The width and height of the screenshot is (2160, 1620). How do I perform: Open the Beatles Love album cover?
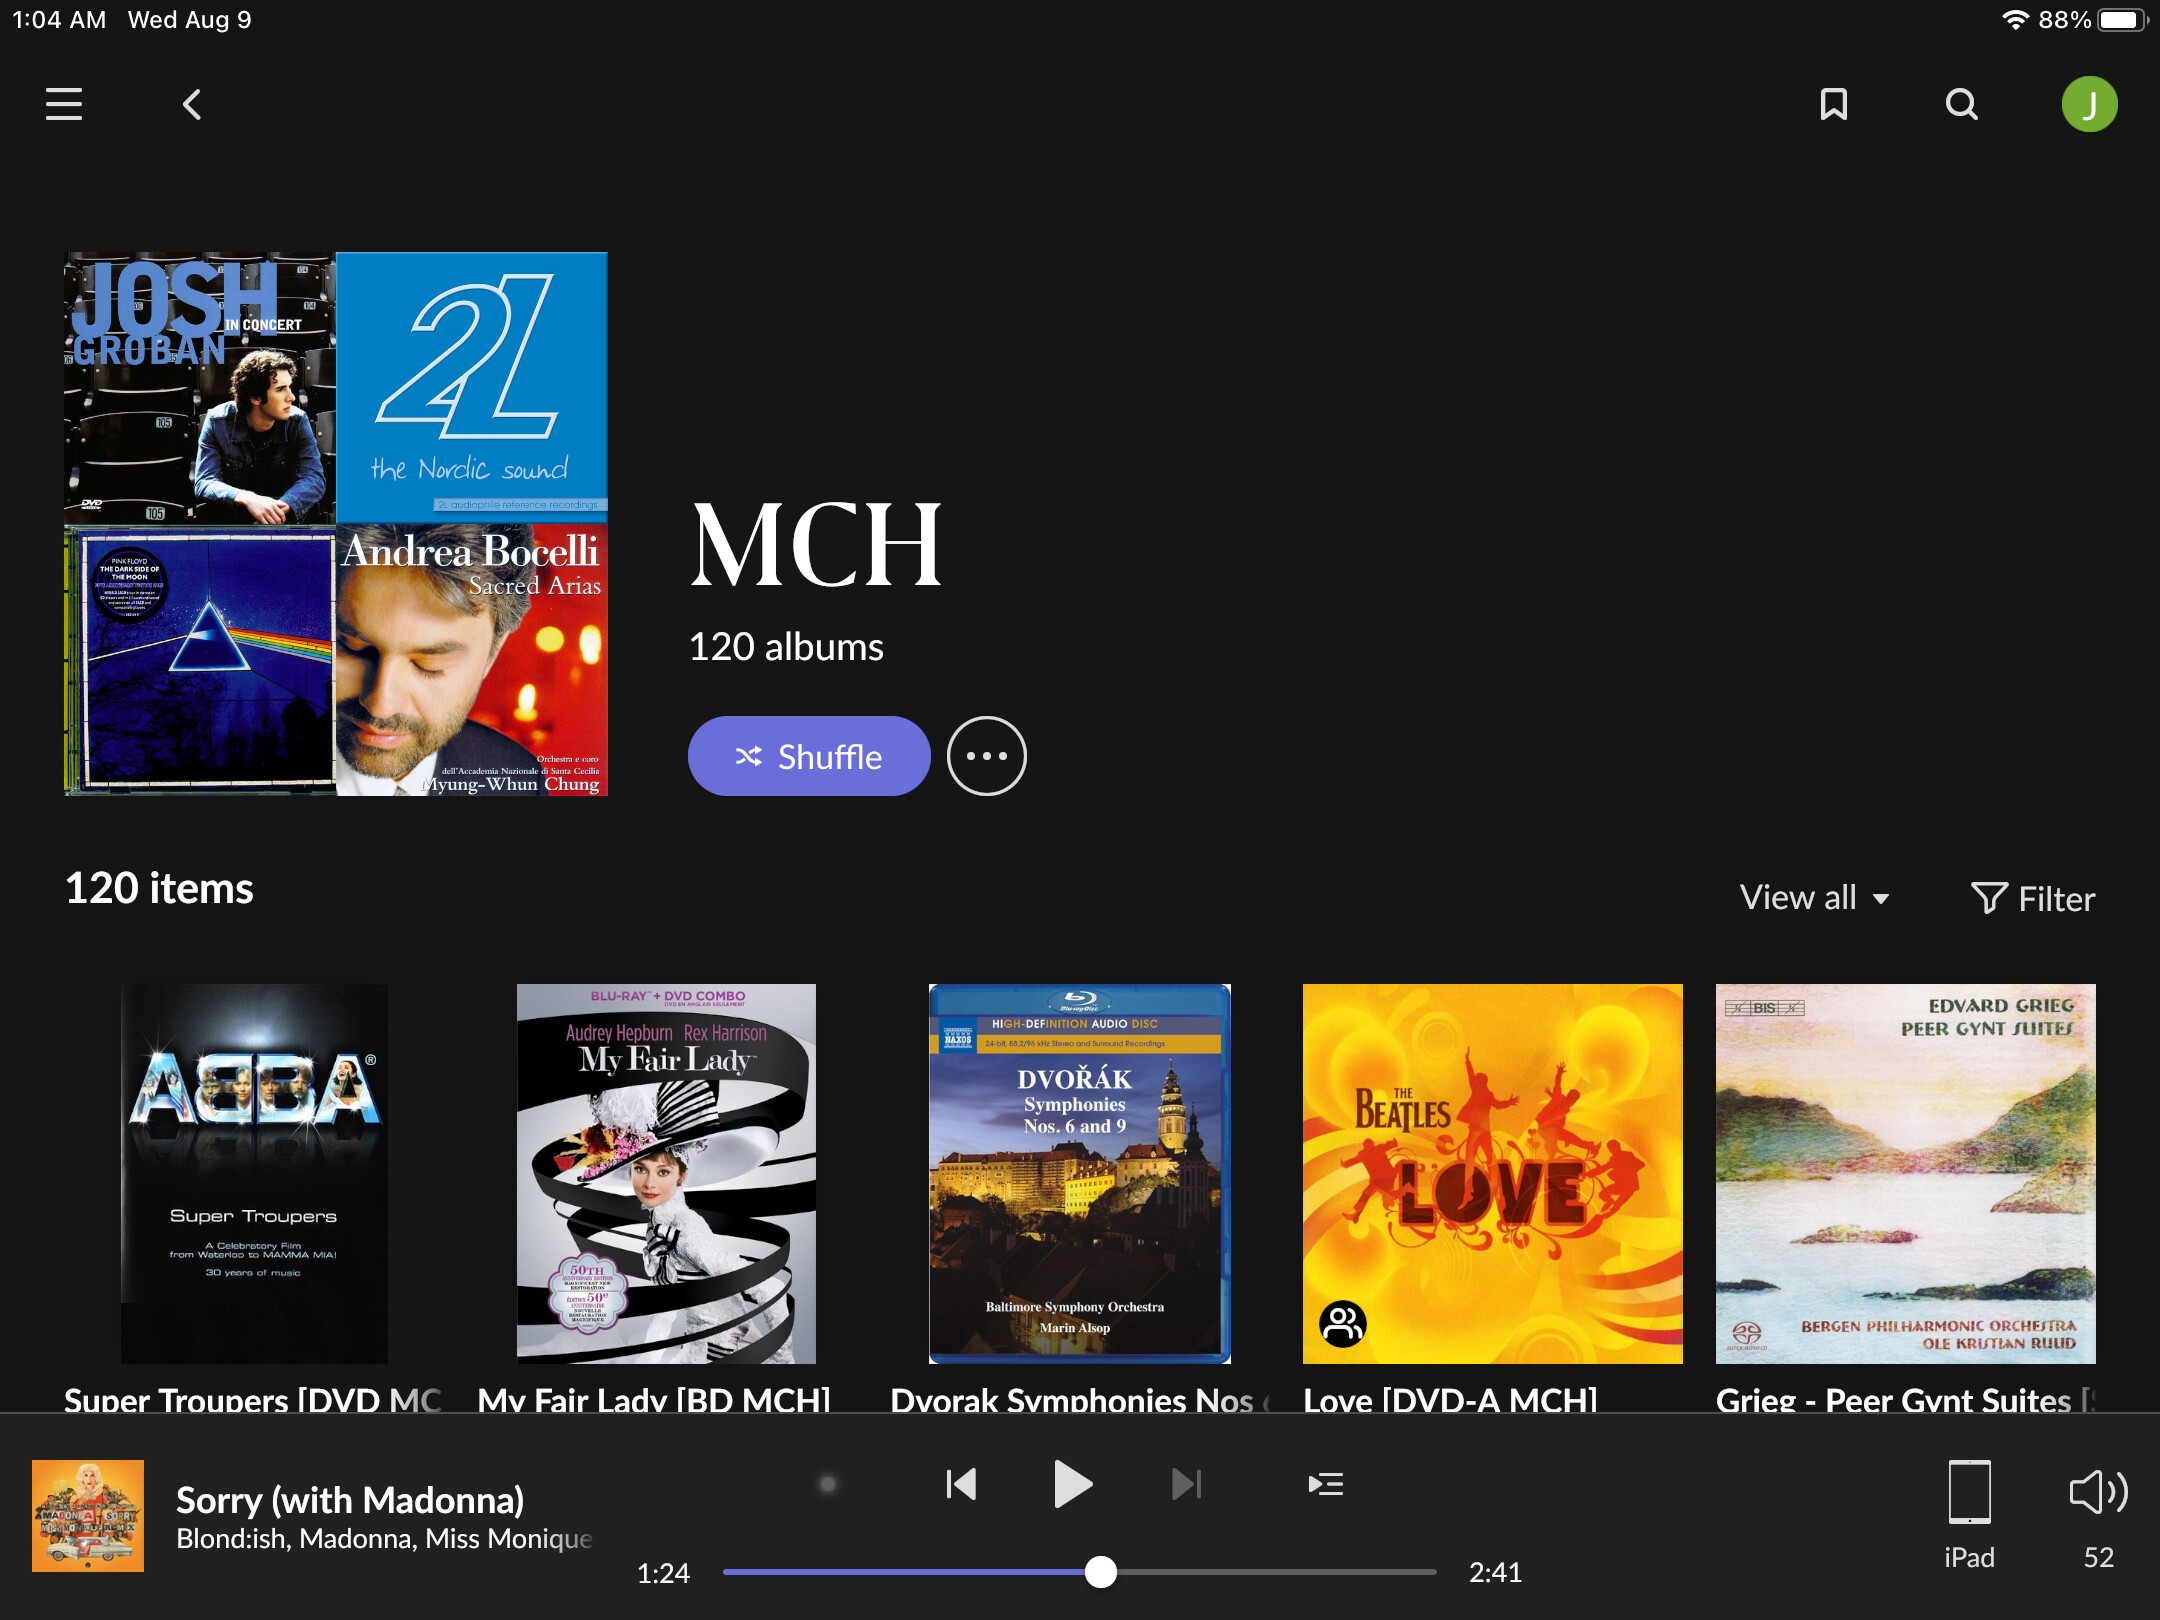tap(1492, 1173)
